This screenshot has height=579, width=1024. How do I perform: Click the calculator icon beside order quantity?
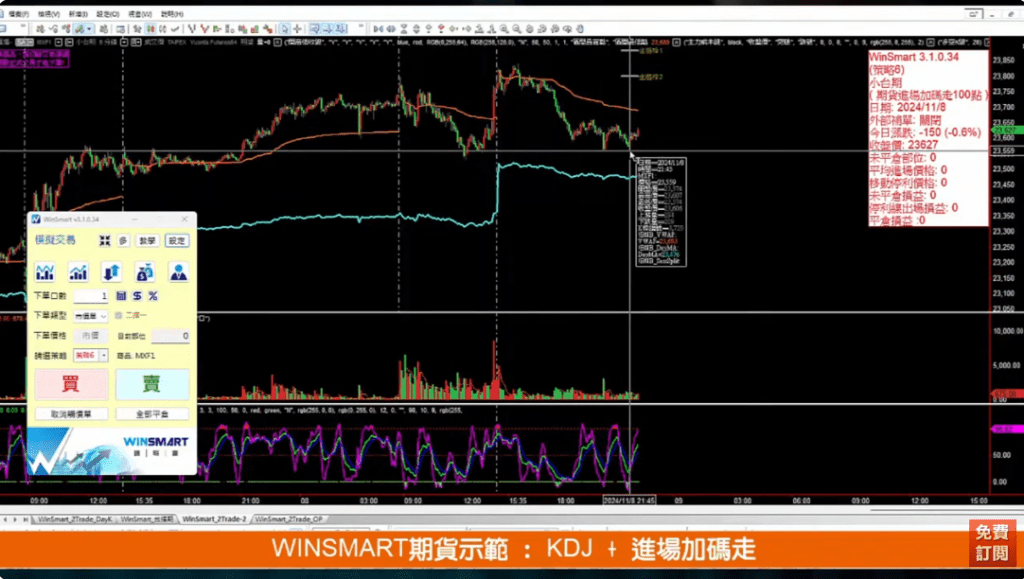[121, 296]
